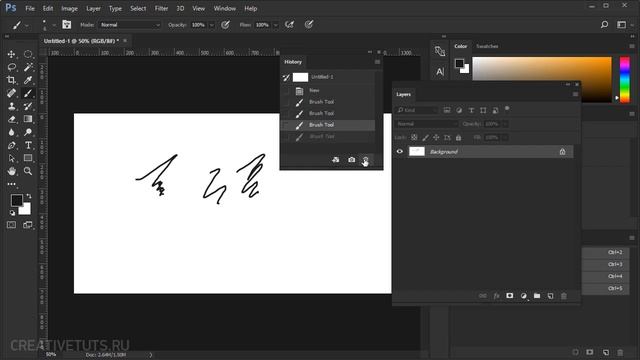
Task: Open the Image menu
Action: coord(69,8)
